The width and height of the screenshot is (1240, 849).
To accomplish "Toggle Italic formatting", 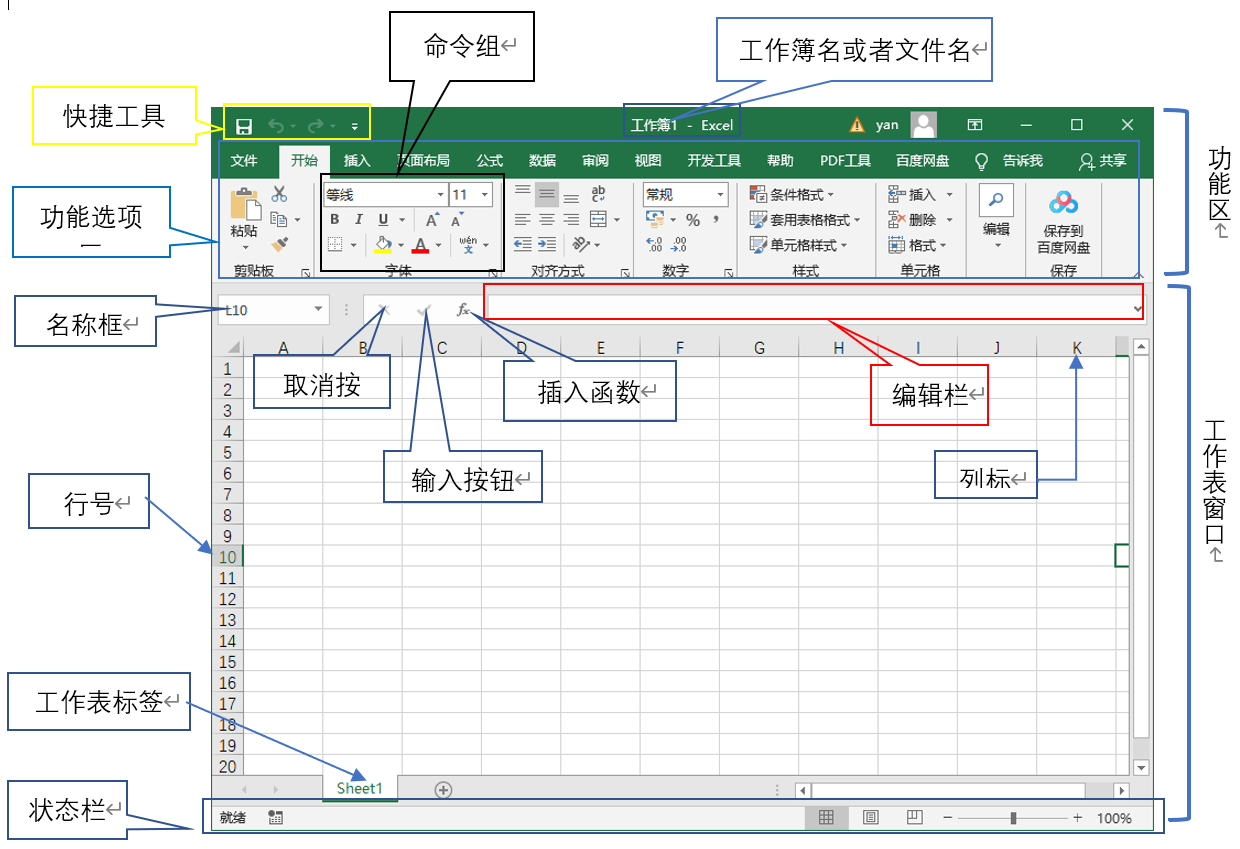I will click(x=358, y=220).
